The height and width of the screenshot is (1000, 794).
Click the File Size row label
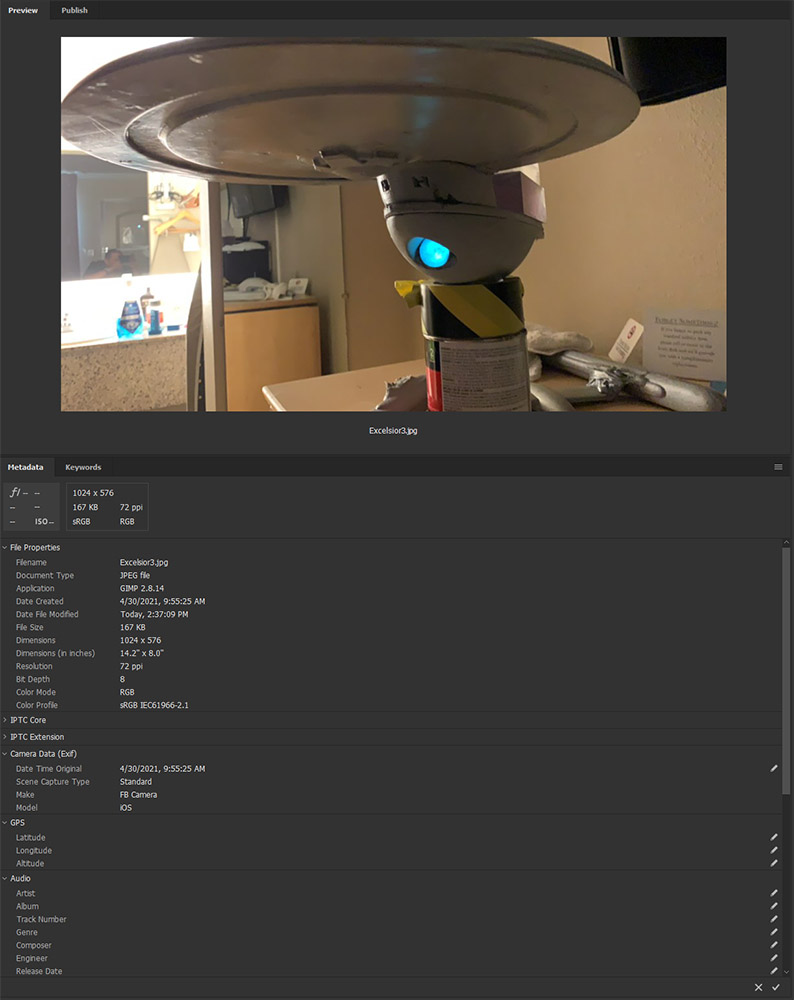29,627
